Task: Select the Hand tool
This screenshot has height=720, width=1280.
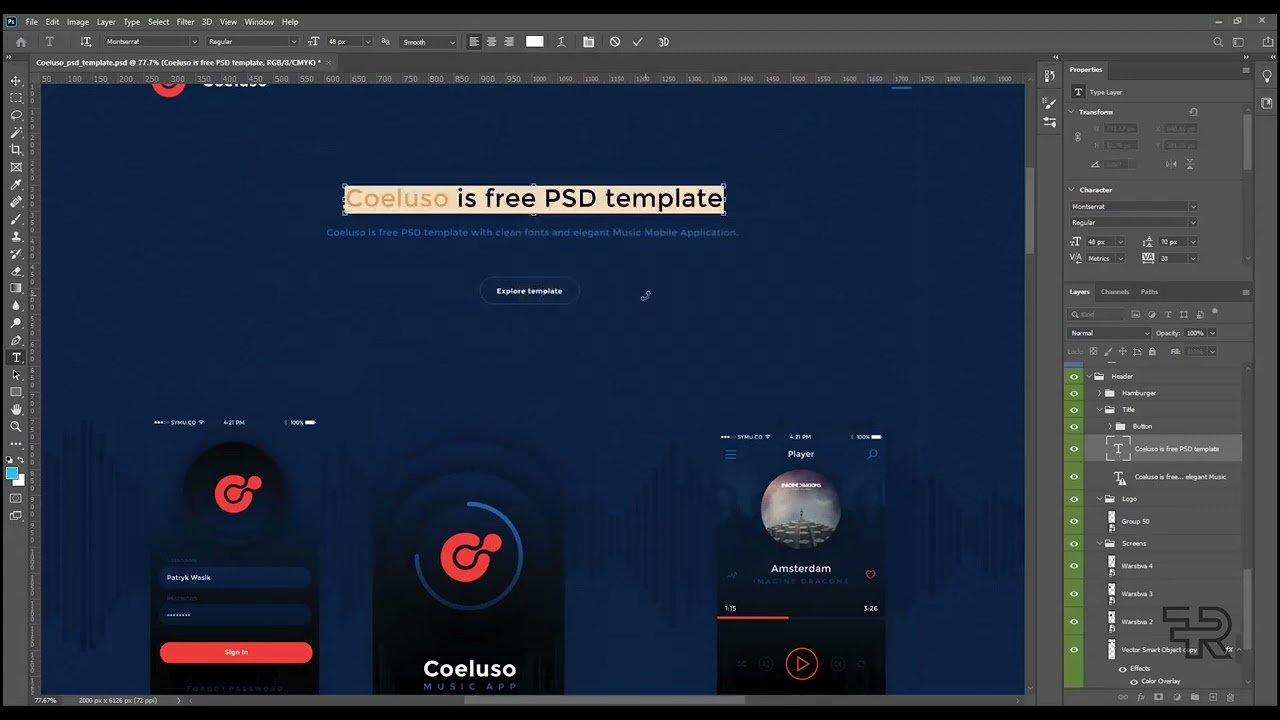Action: pyautogui.click(x=16, y=409)
